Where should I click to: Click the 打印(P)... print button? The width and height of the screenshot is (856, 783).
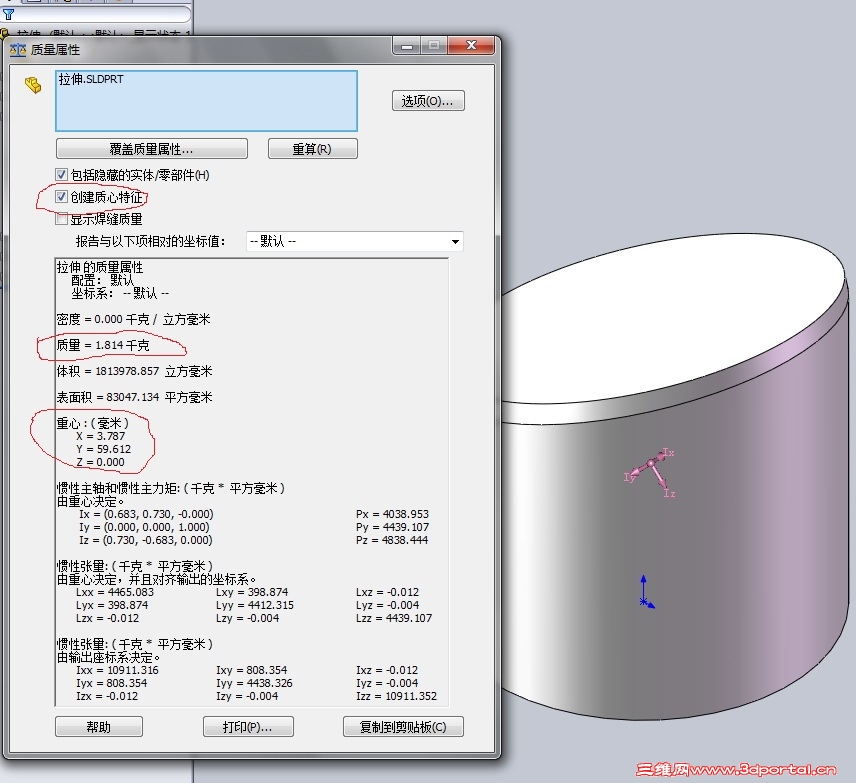248,727
